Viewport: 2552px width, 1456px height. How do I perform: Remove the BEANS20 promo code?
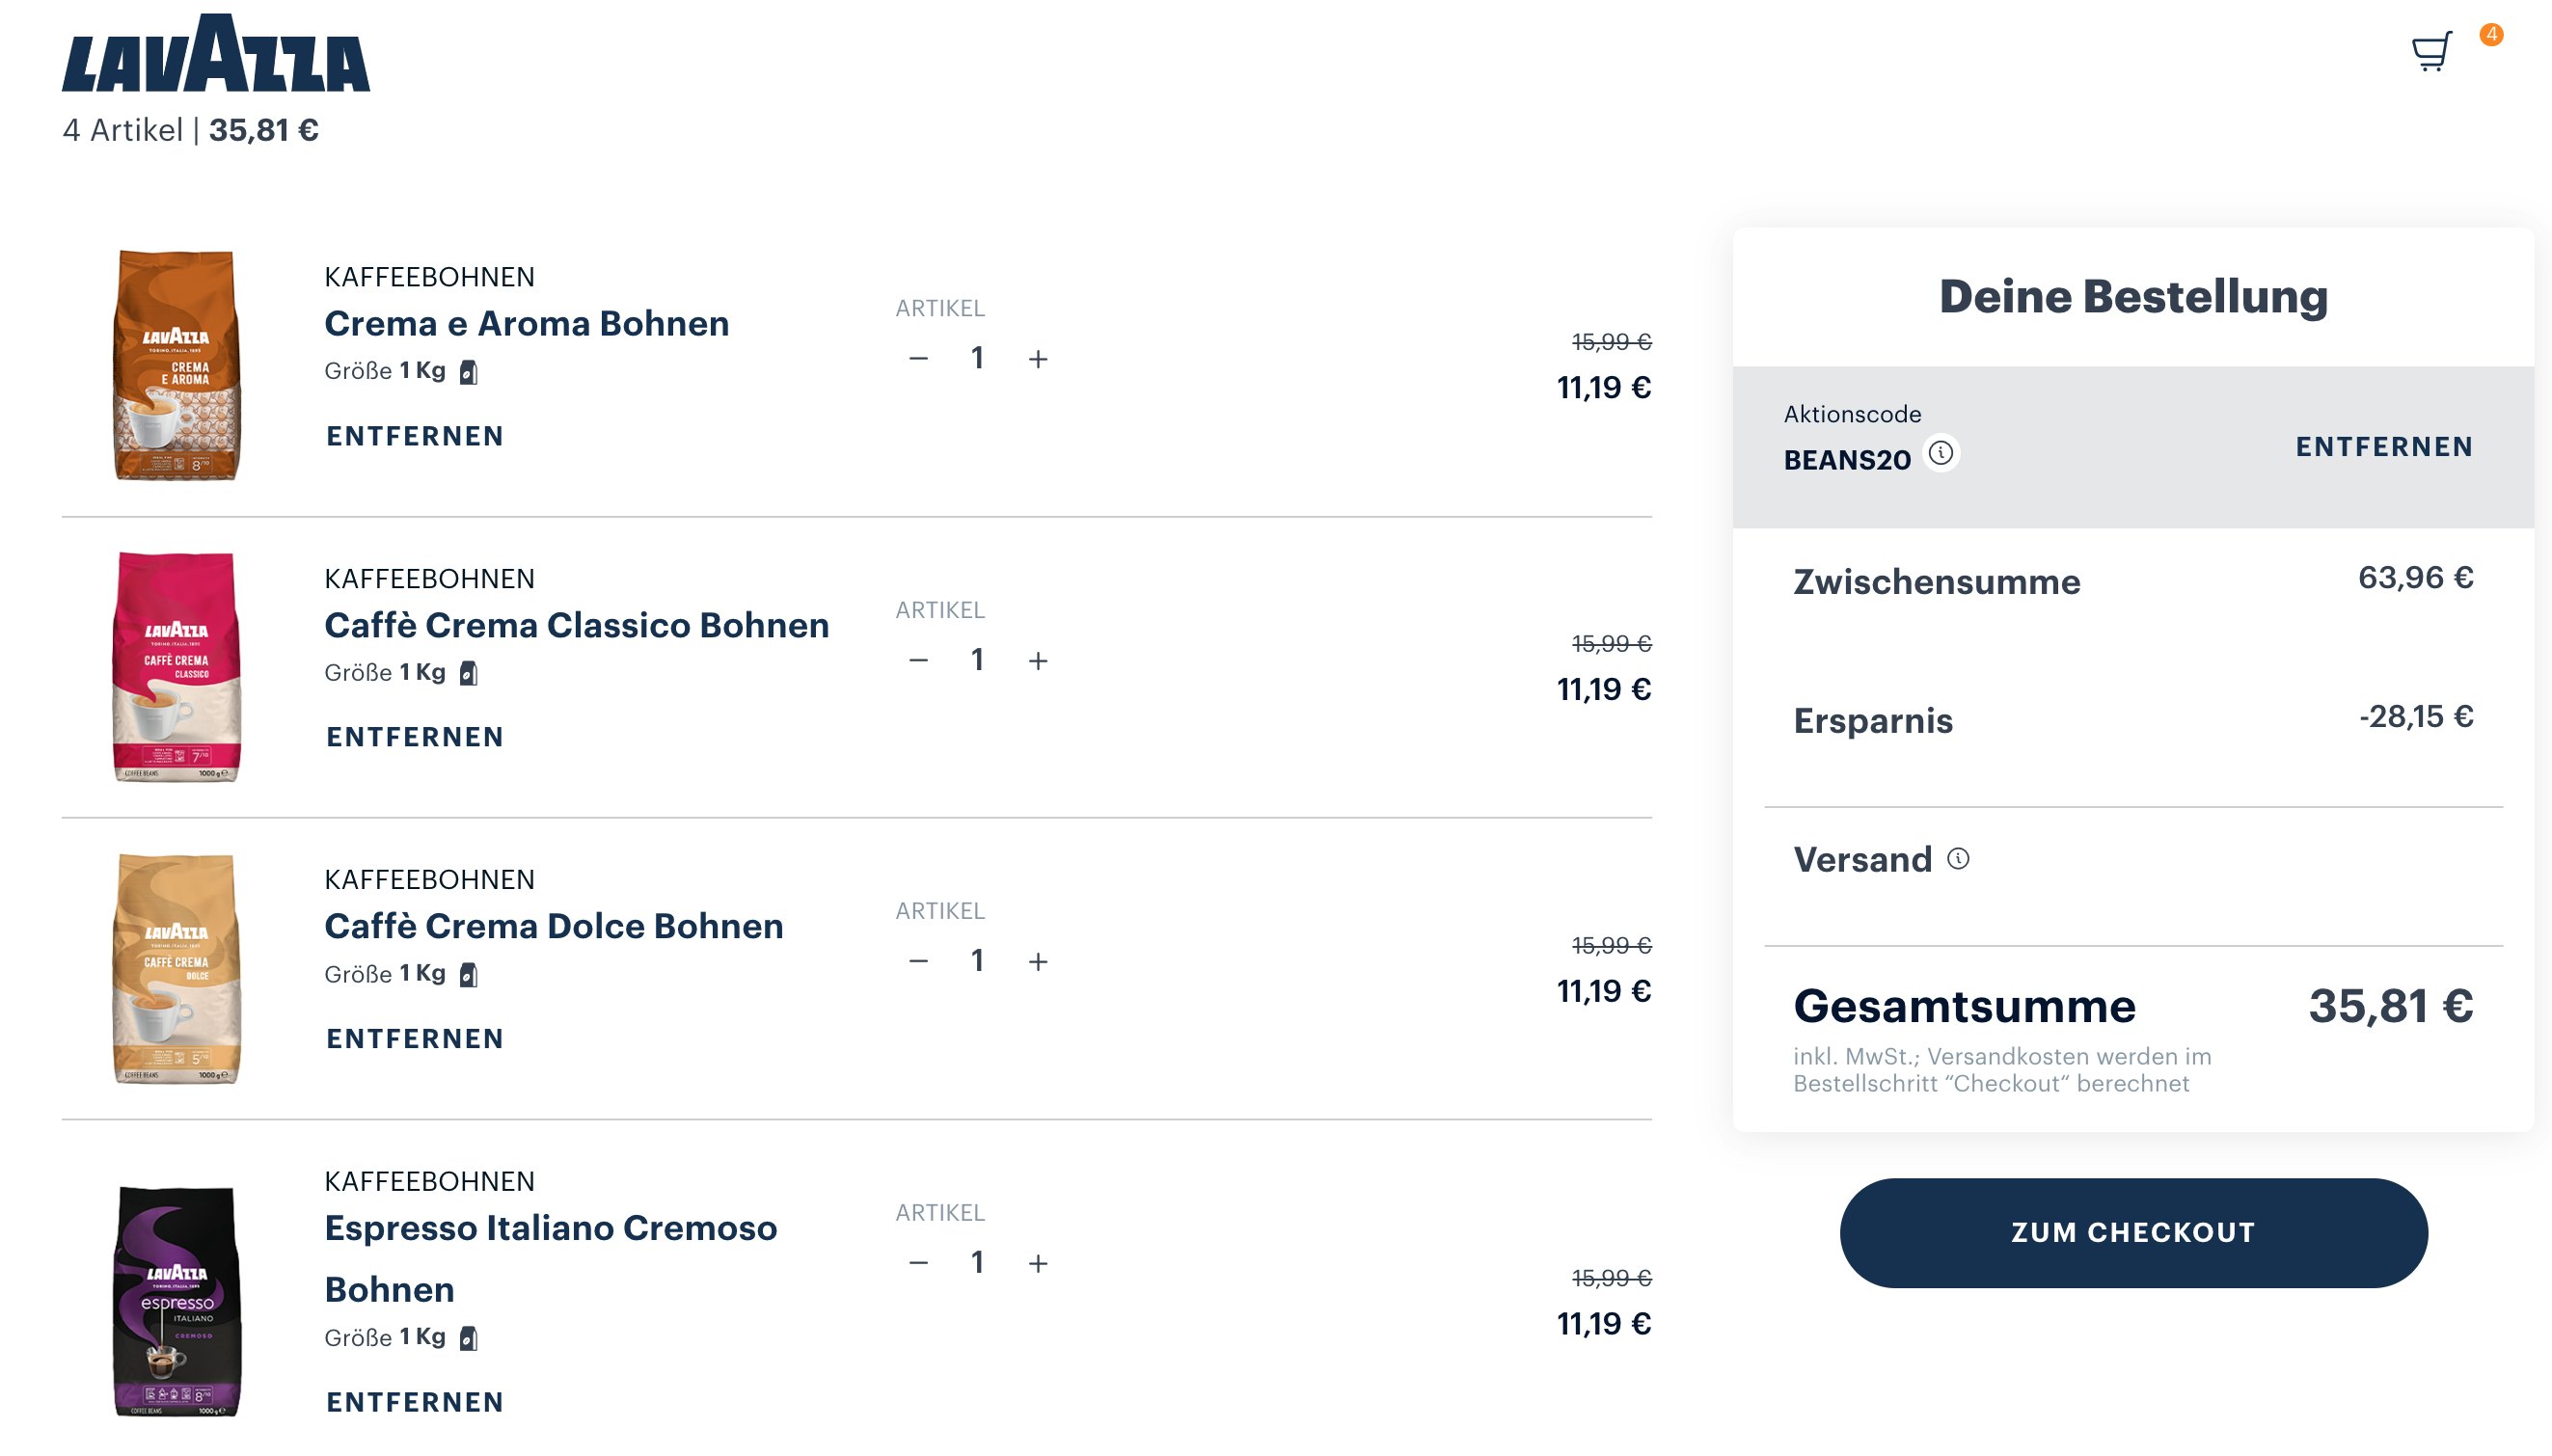pos(2383,447)
